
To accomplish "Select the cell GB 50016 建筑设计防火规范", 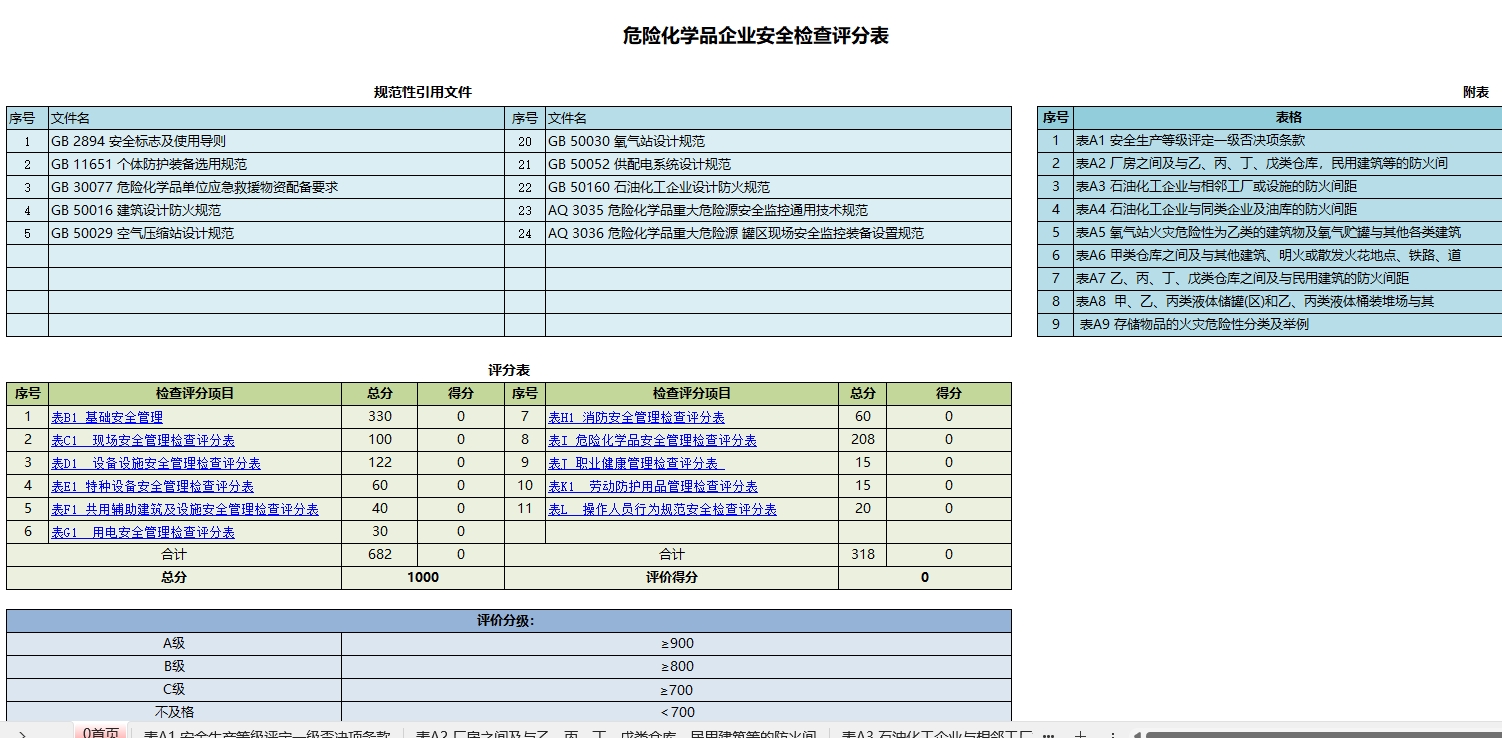I will tap(276, 210).
